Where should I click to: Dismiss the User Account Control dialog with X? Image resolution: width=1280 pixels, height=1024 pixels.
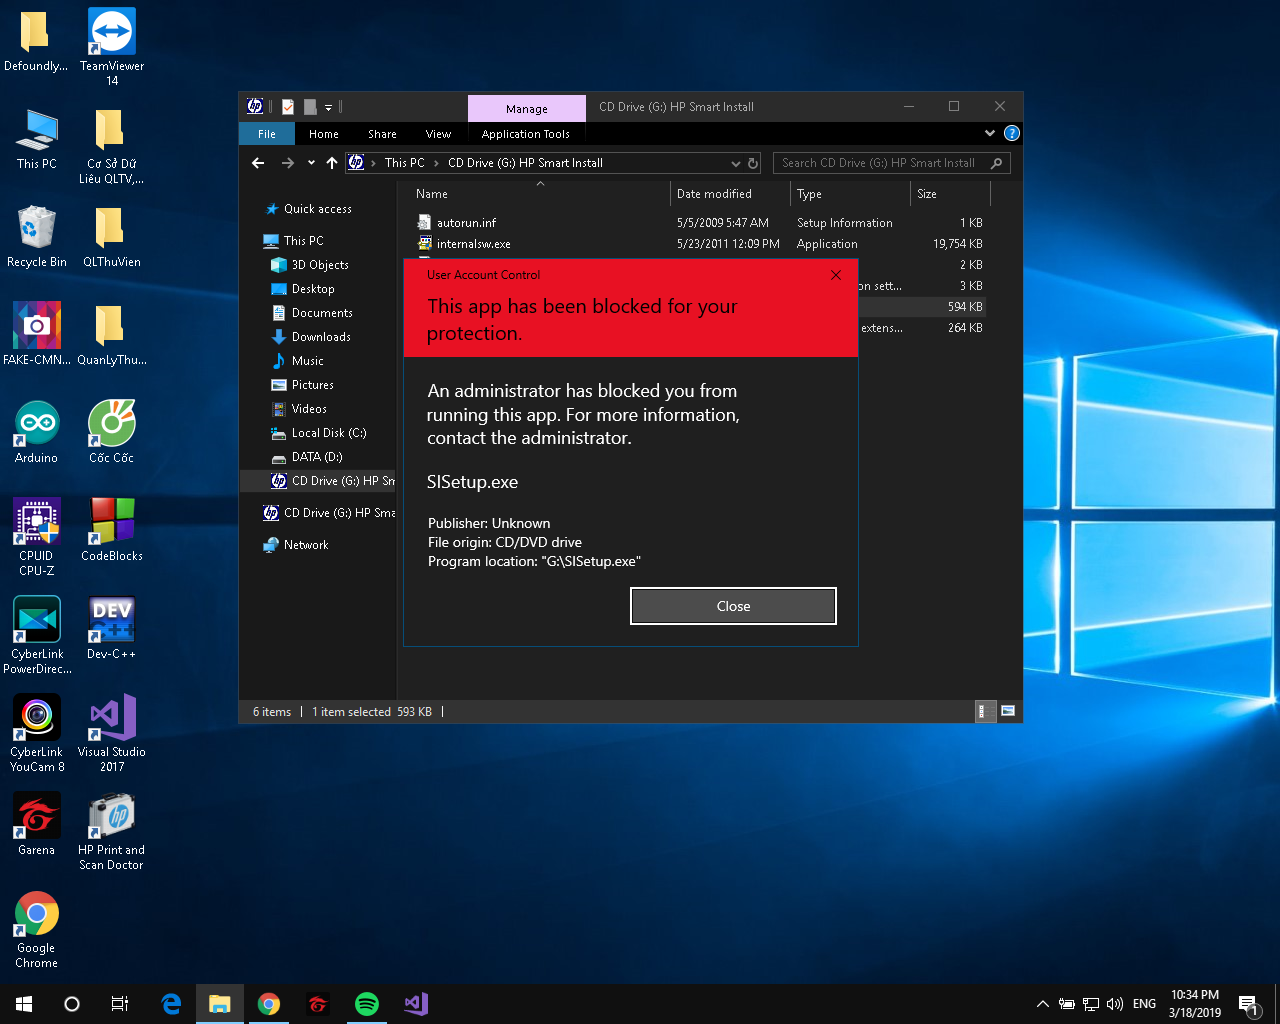click(836, 275)
